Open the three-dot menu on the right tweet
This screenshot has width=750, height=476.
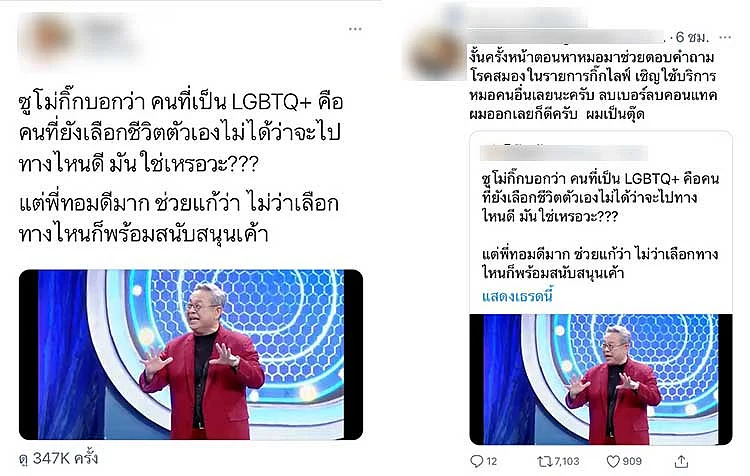tap(725, 37)
